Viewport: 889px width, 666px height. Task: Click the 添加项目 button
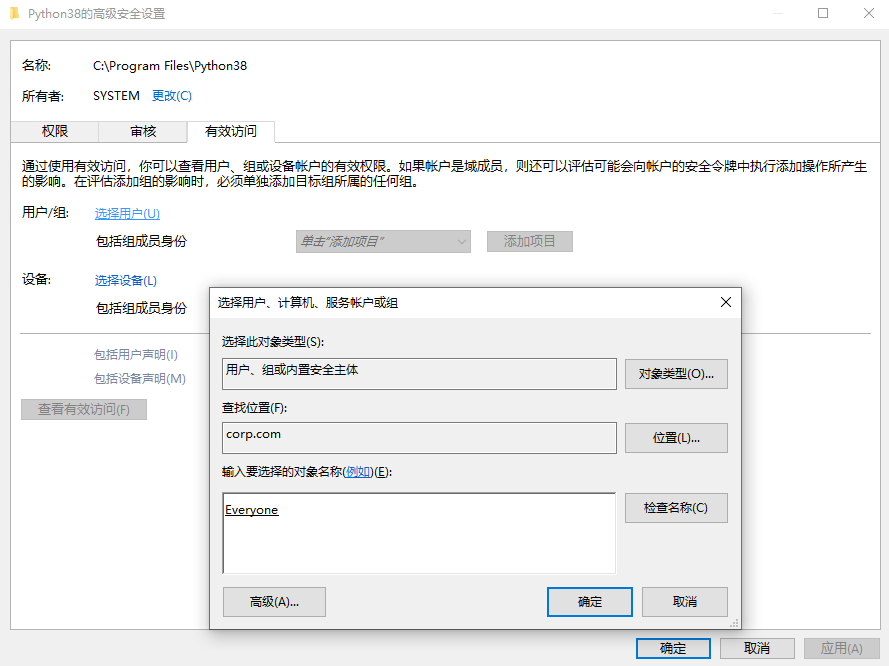[530, 241]
